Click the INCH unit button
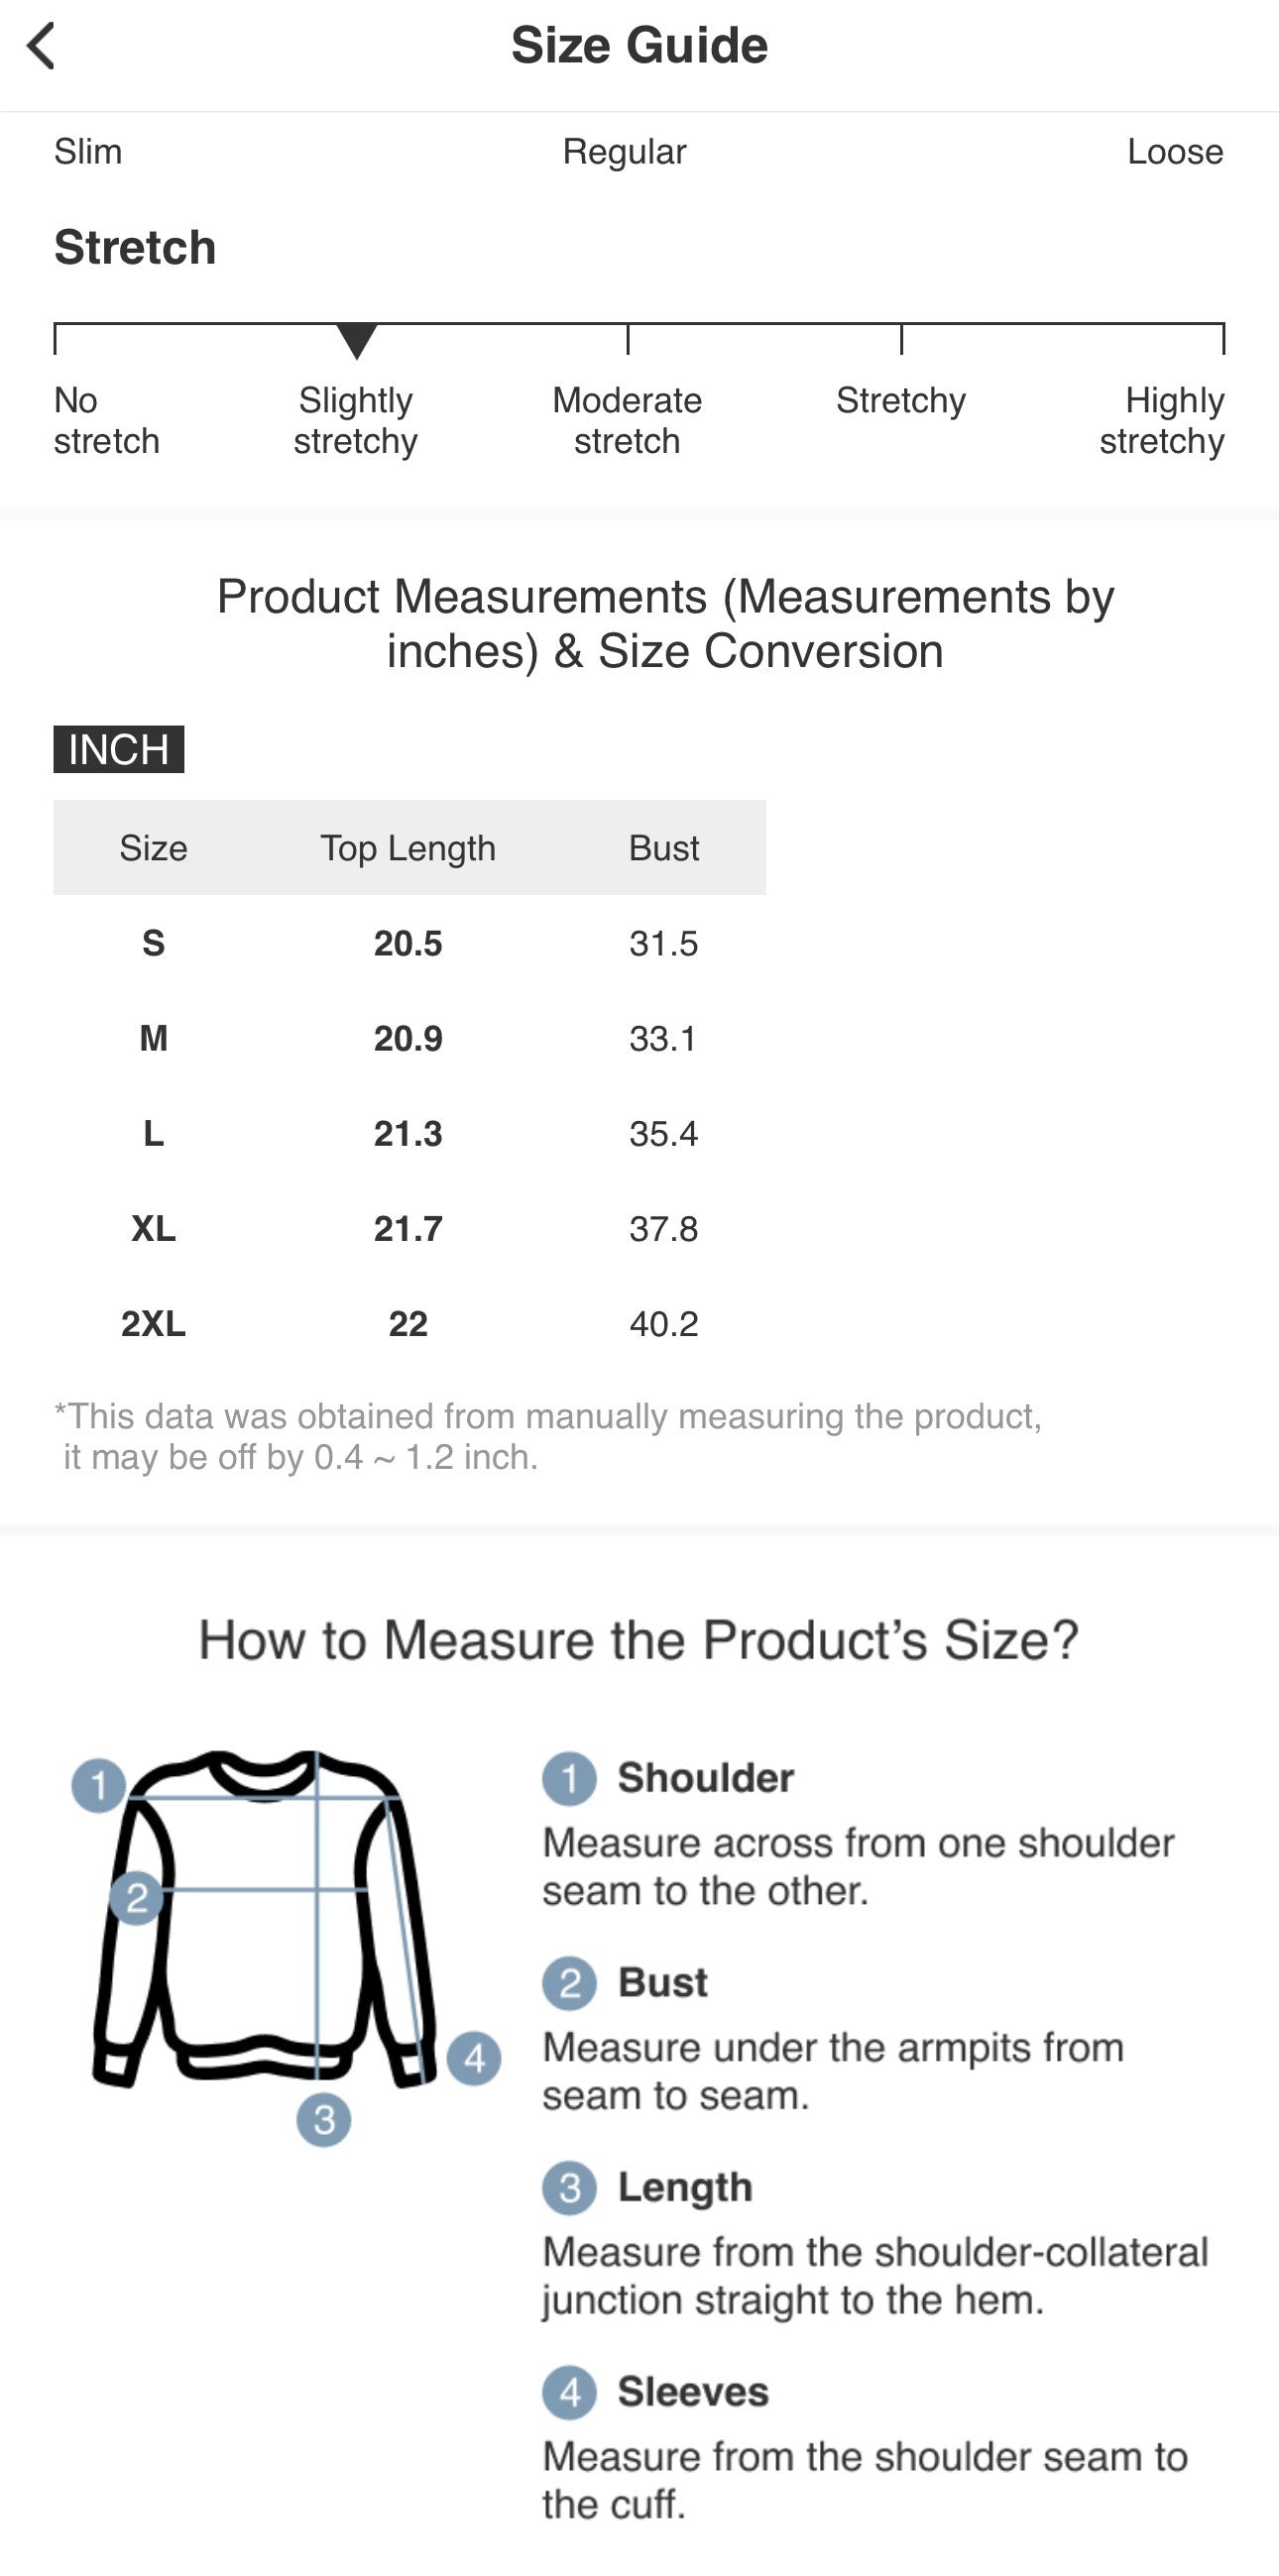The height and width of the screenshot is (2576, 1279). [x=119, y=750]
